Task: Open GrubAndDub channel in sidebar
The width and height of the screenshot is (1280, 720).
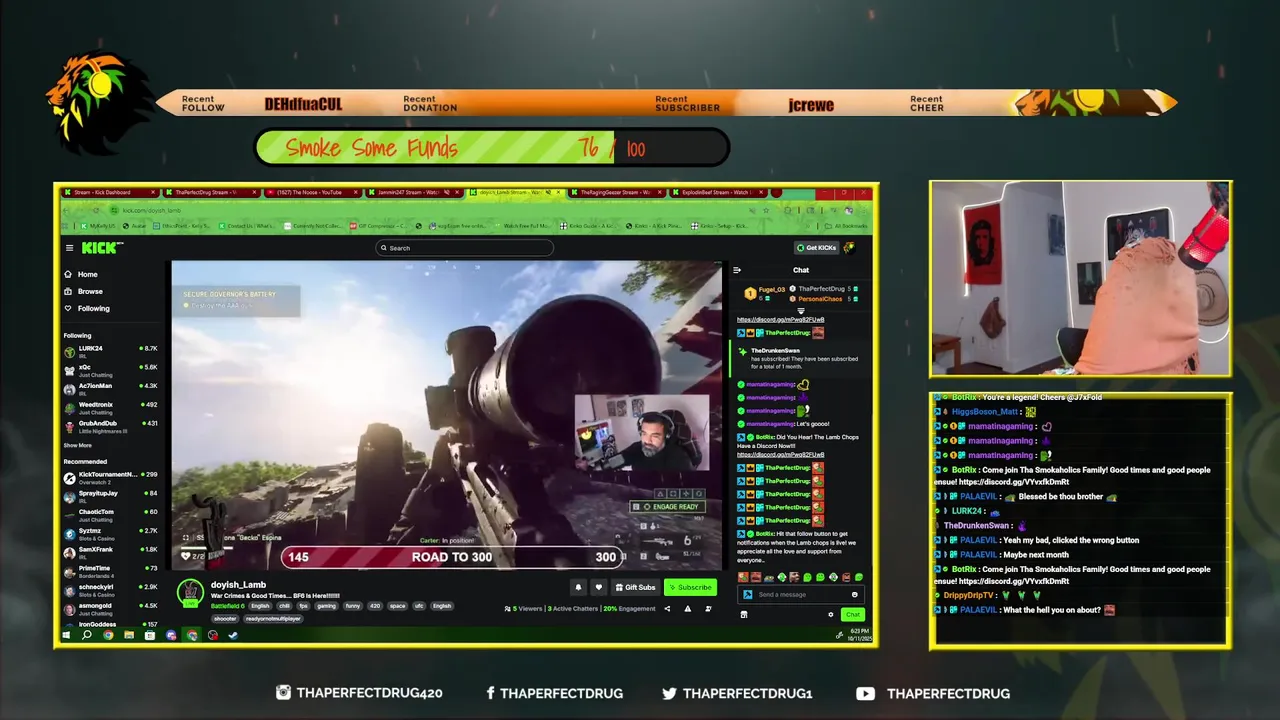Action: click(x=110, y=426)
